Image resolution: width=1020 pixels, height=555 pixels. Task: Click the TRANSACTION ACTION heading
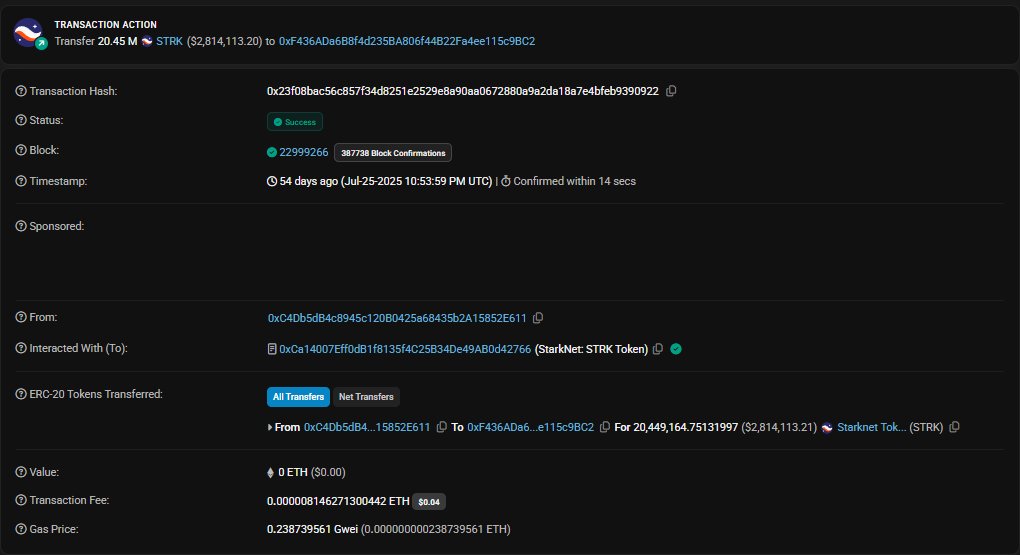click(x=105, y=25)
